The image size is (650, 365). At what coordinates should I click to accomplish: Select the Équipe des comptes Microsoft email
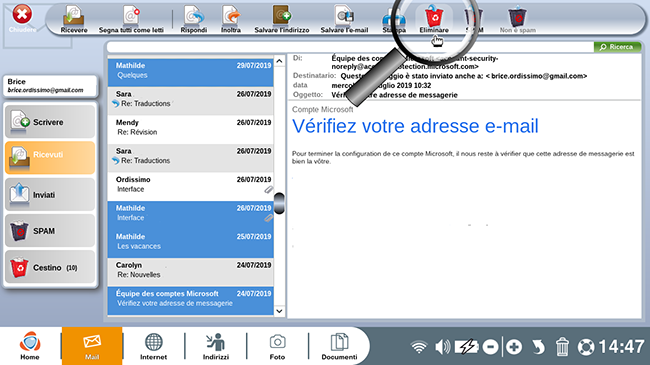(191, 301)
